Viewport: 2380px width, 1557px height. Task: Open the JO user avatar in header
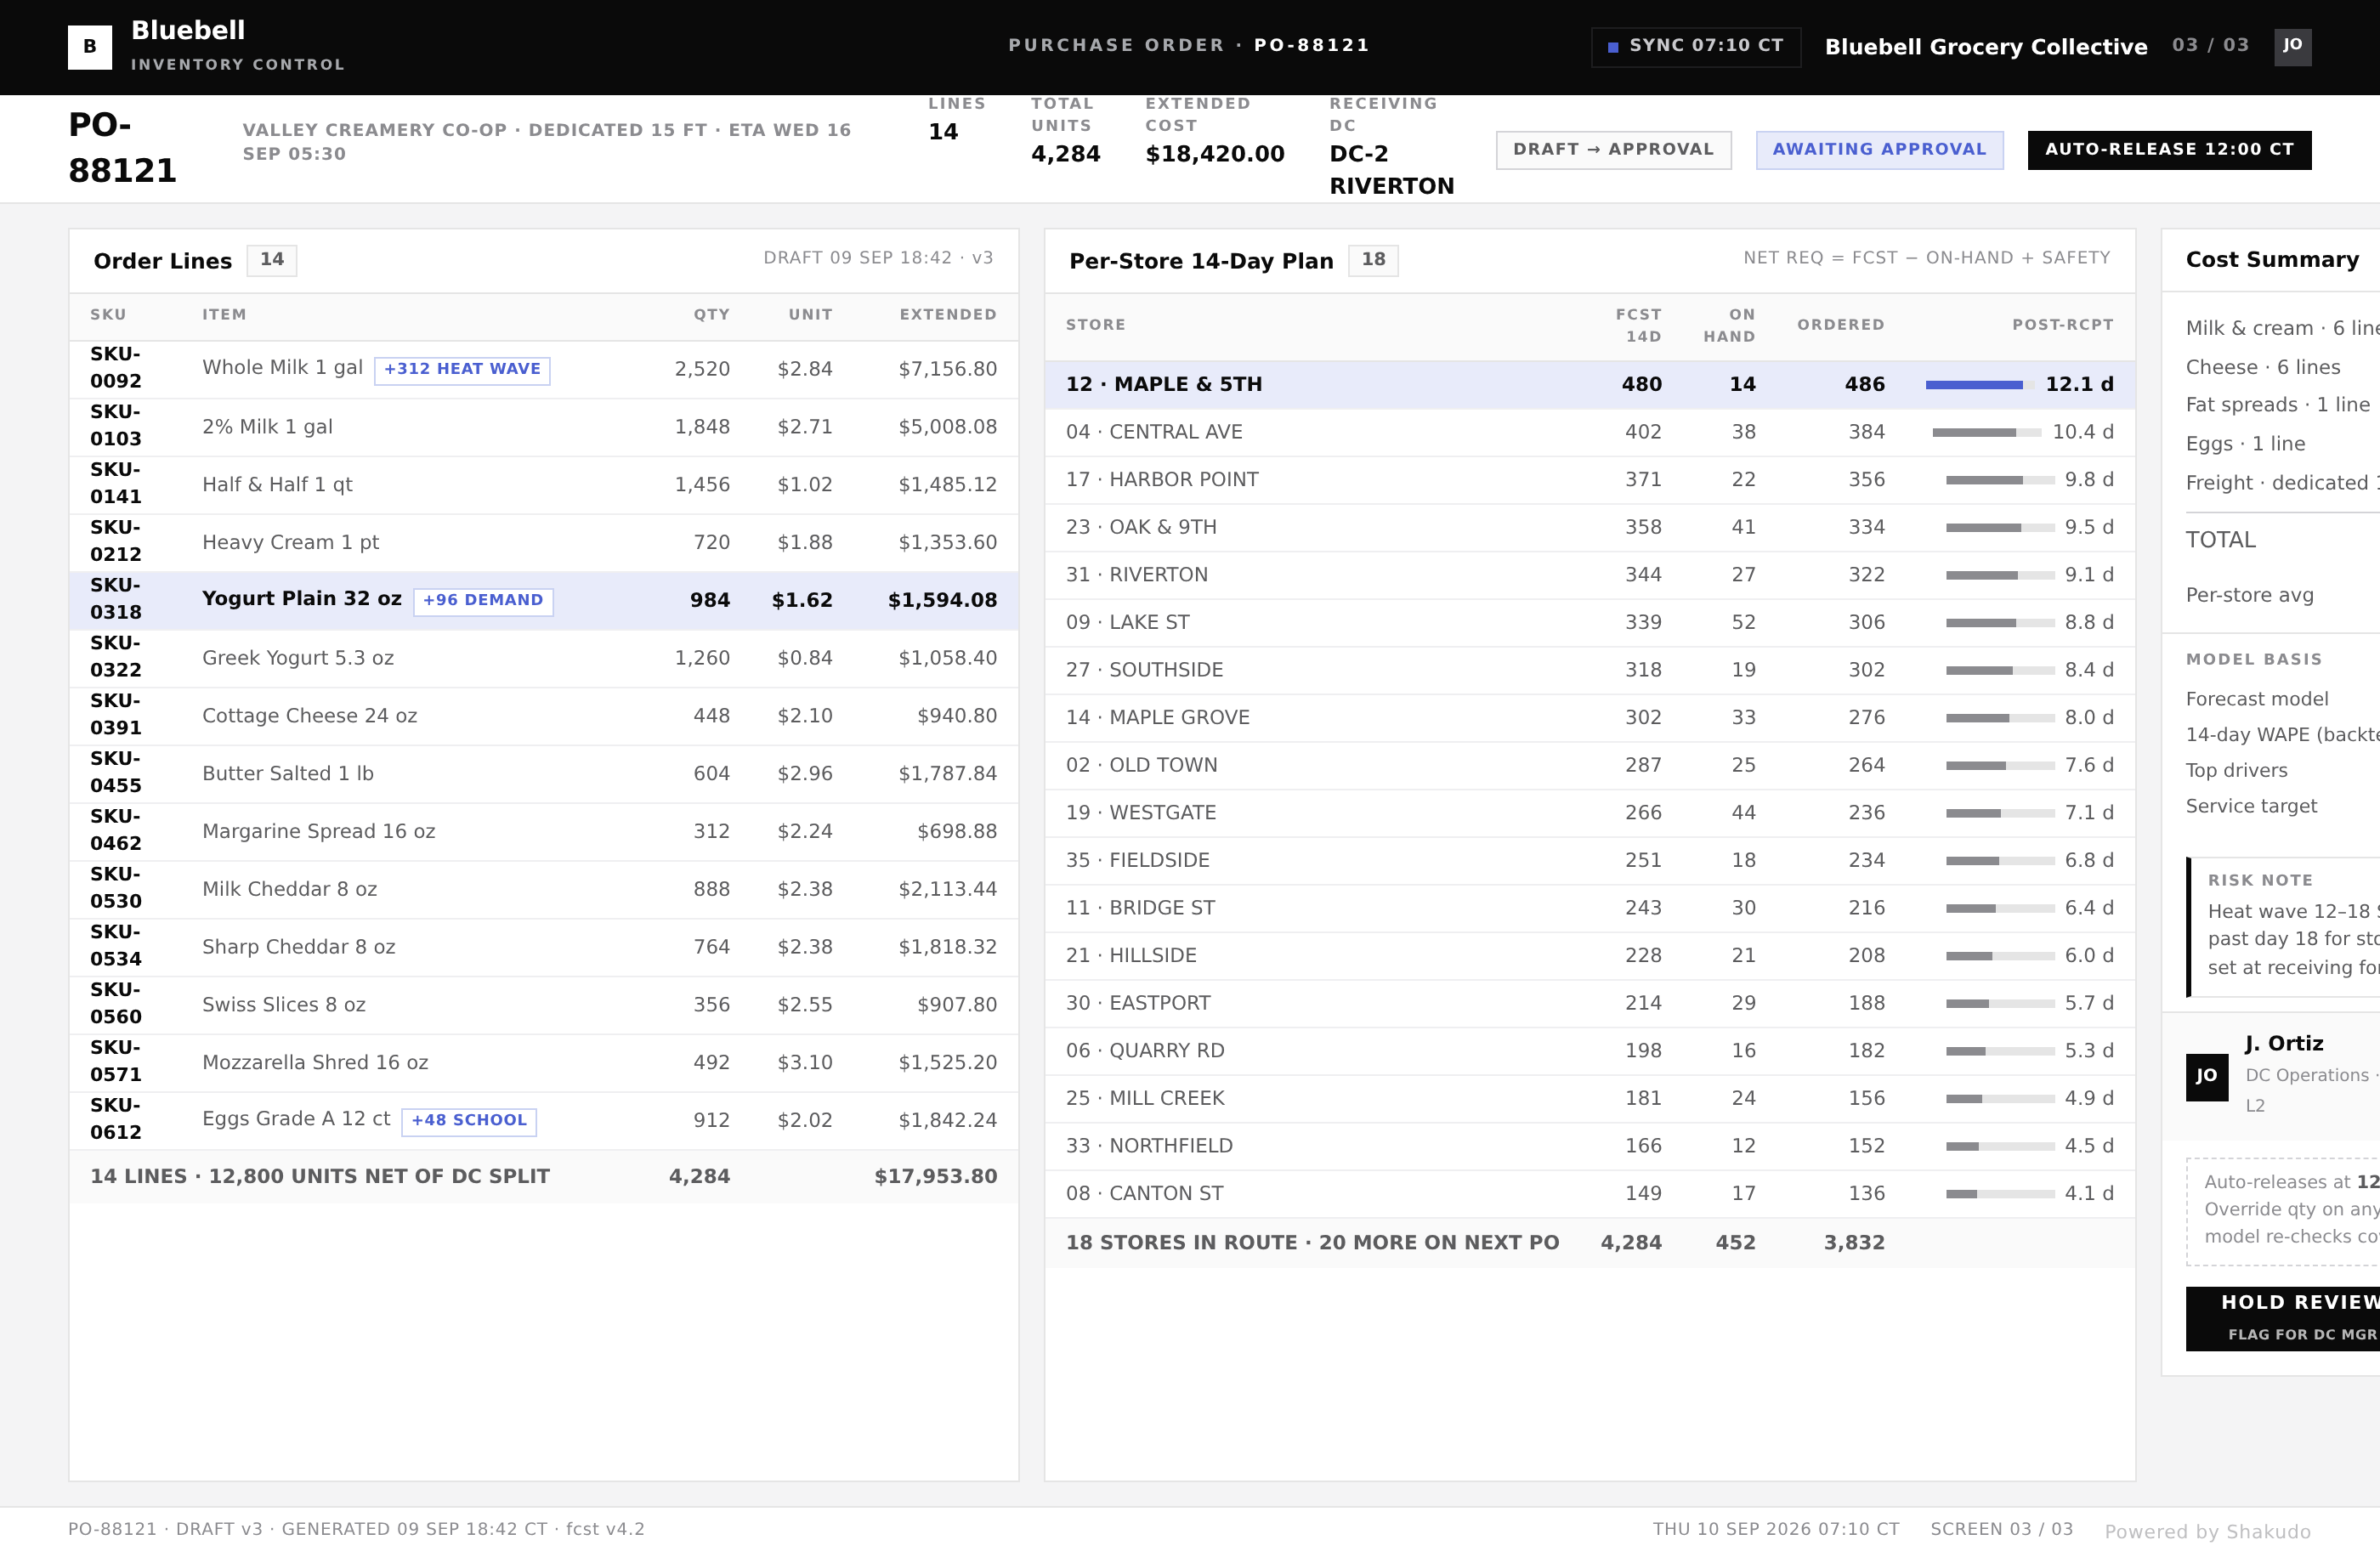[2292, 46]
